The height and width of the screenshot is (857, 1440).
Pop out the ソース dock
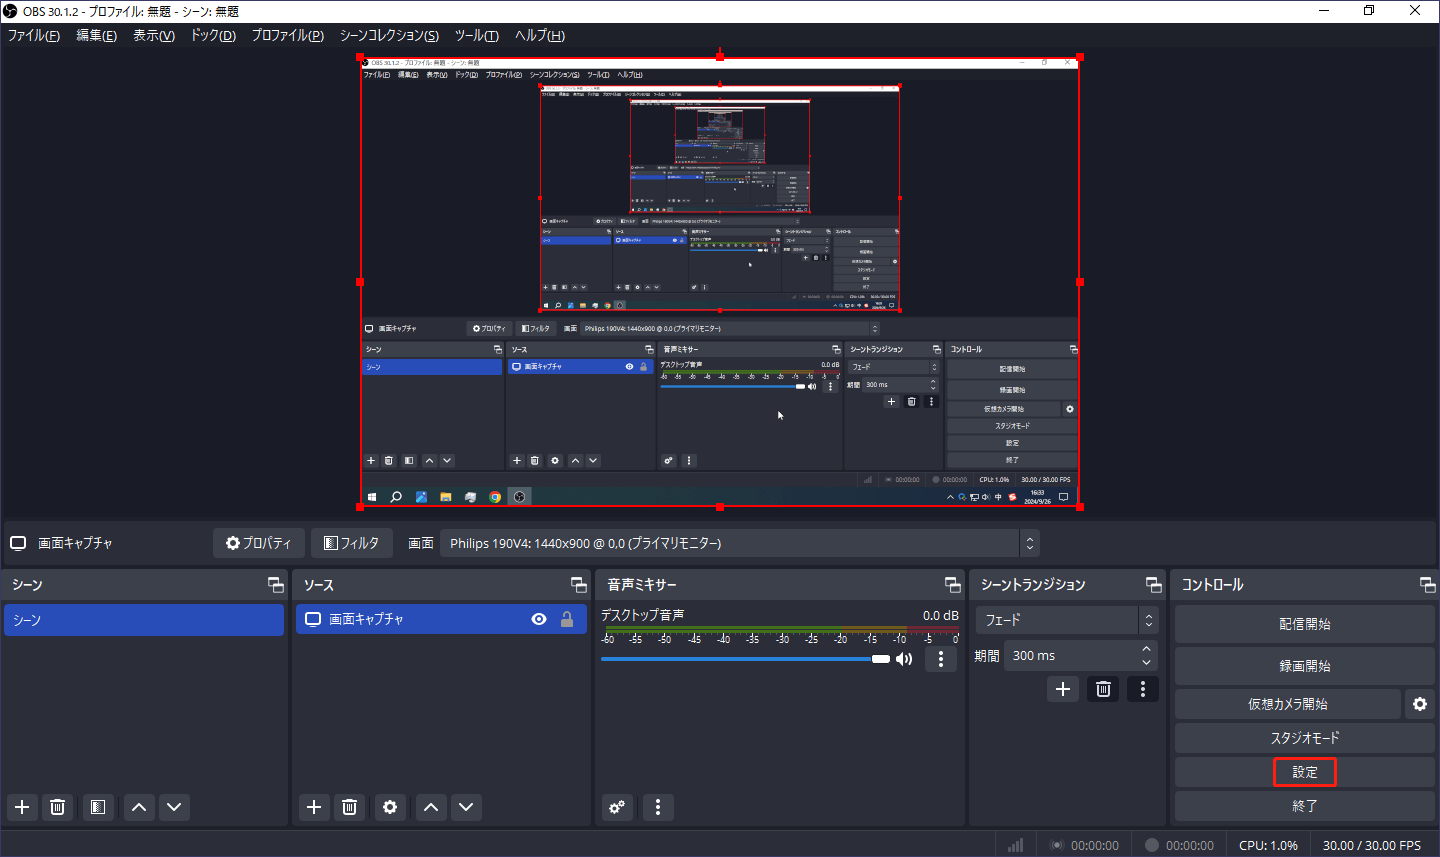[578, 585]
